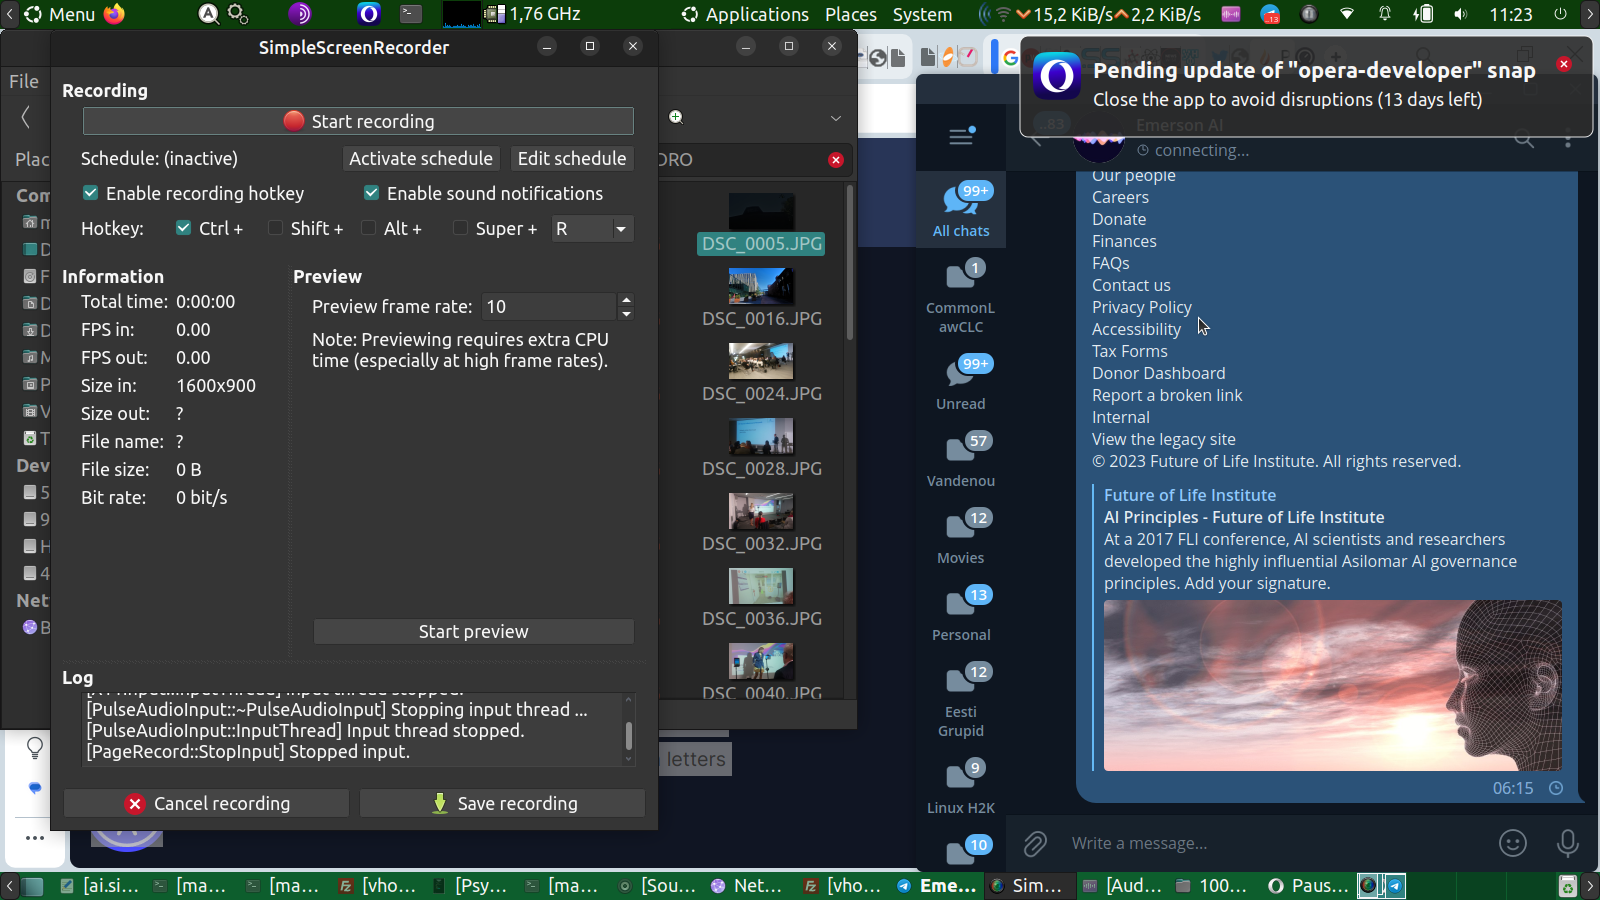Screen dimensions: 1600x900
Task: Disable the Enable sound notifications checkbox
Action: point(372,193)
